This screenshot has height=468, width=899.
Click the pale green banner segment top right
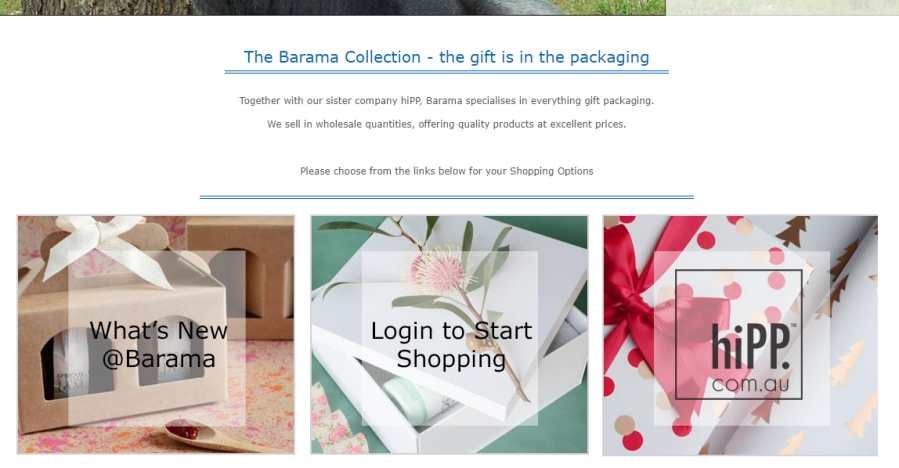[x=782, y=7]
